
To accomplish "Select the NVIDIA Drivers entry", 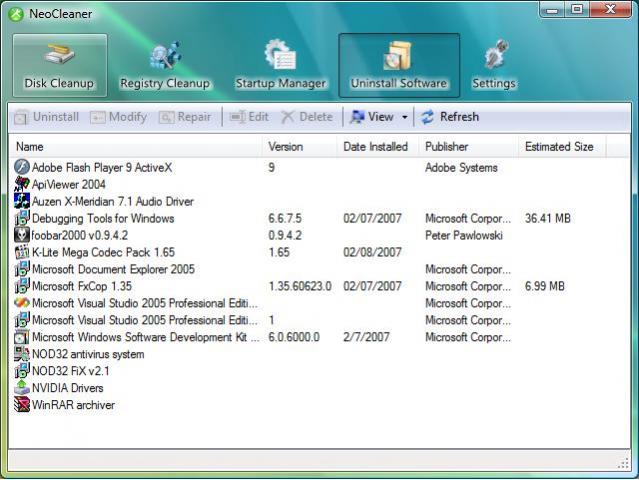I will click(x=67, y=388).
